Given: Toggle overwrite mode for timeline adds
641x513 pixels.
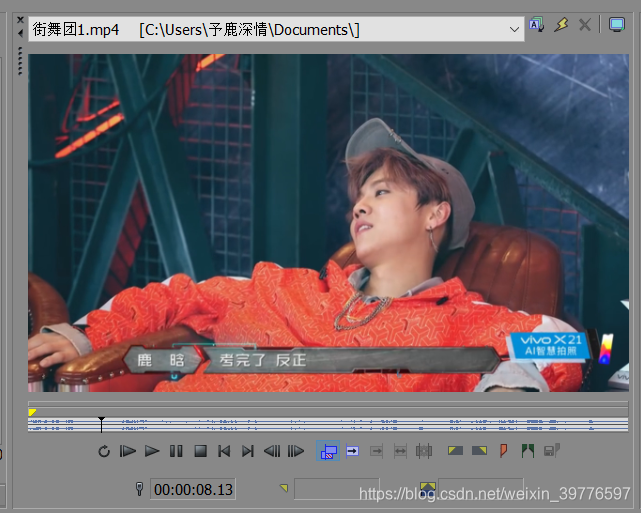Looking at the screenshot, I should click(328, 451).
